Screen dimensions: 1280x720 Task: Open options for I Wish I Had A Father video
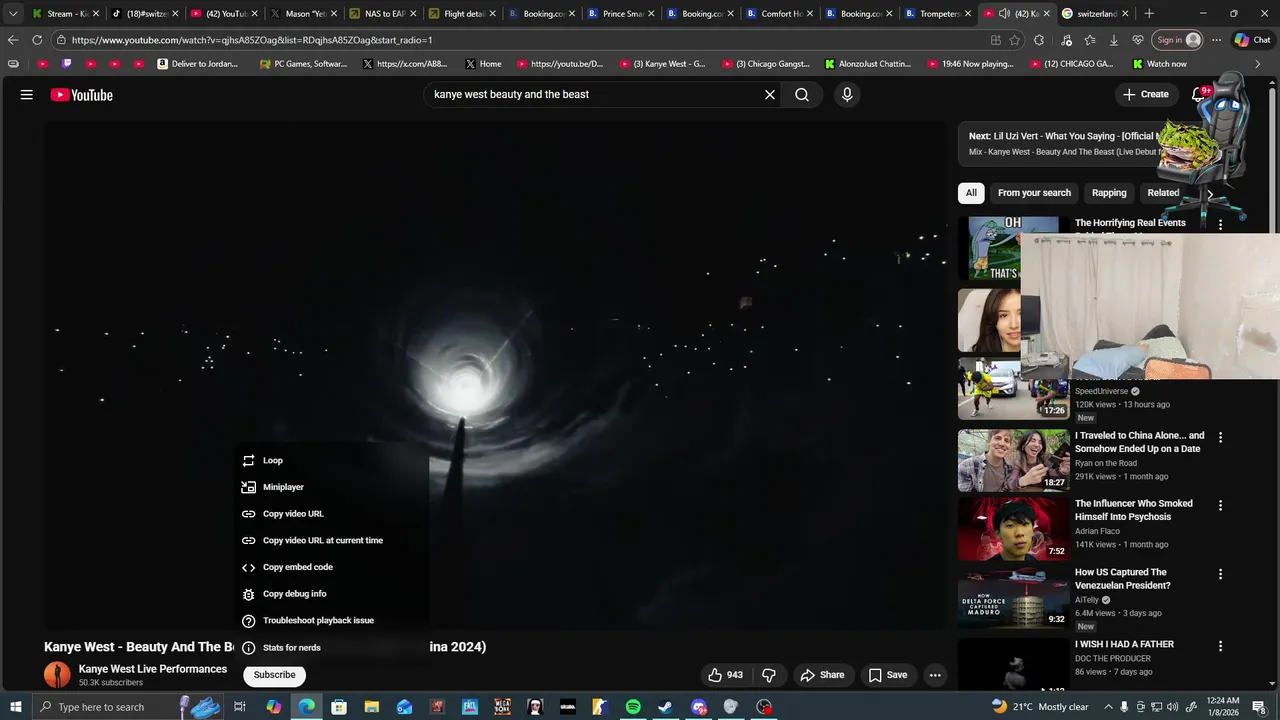coord(1220,646)
